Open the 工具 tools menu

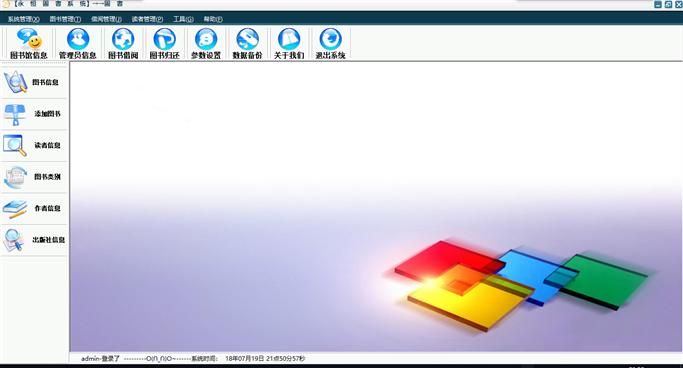click(183, 19)
